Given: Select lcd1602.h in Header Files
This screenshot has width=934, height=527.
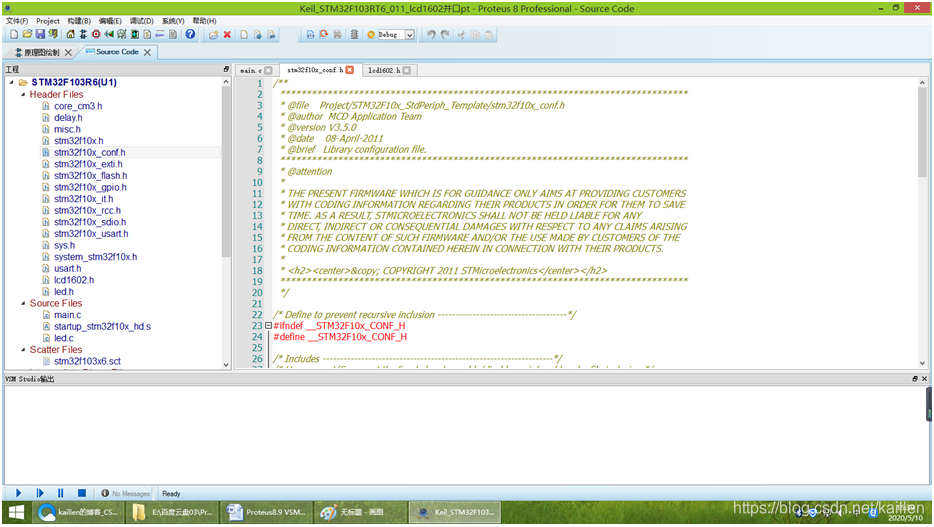Looking at the screenshot, I should pyautogui.click(x=74, y=280).
